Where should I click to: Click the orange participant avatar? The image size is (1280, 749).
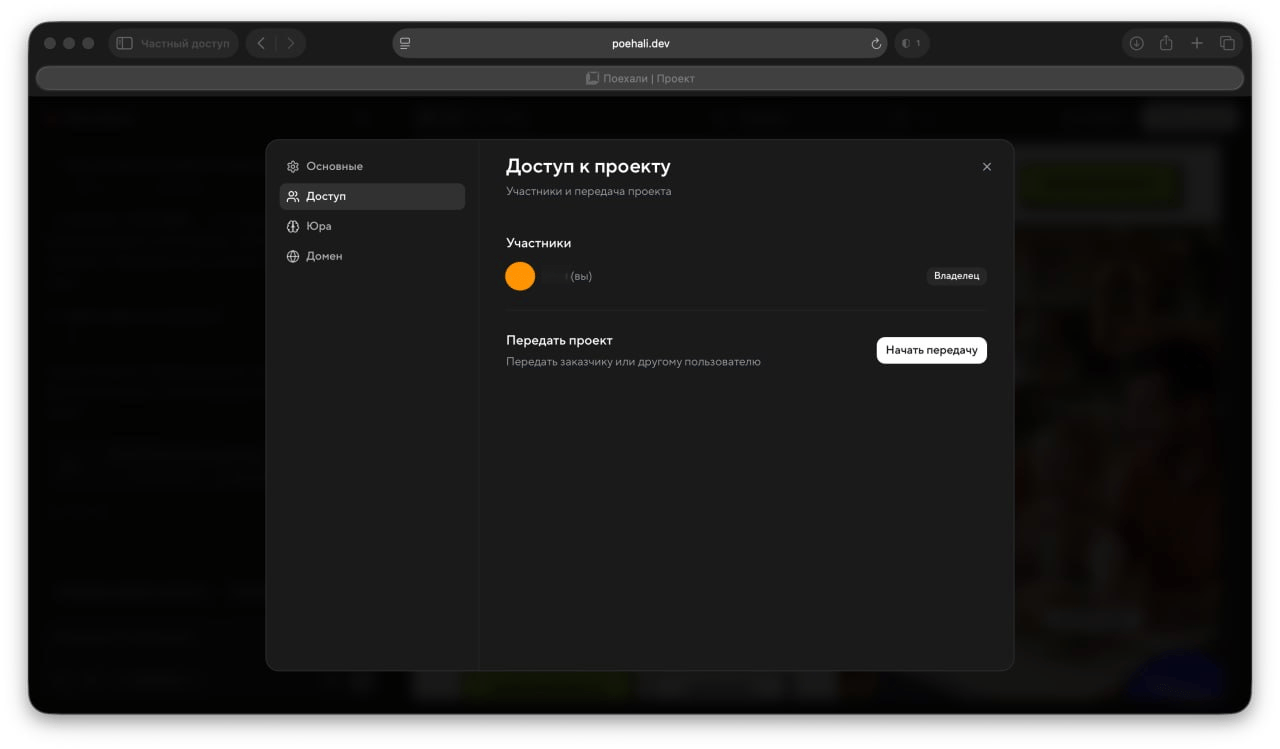pos(520,276)
